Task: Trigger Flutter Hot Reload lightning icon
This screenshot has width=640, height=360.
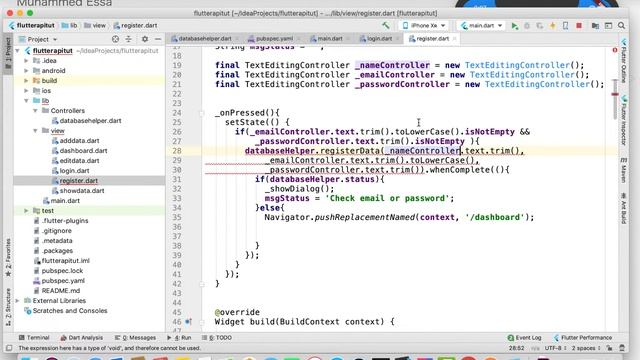Action: pos(553,26)
